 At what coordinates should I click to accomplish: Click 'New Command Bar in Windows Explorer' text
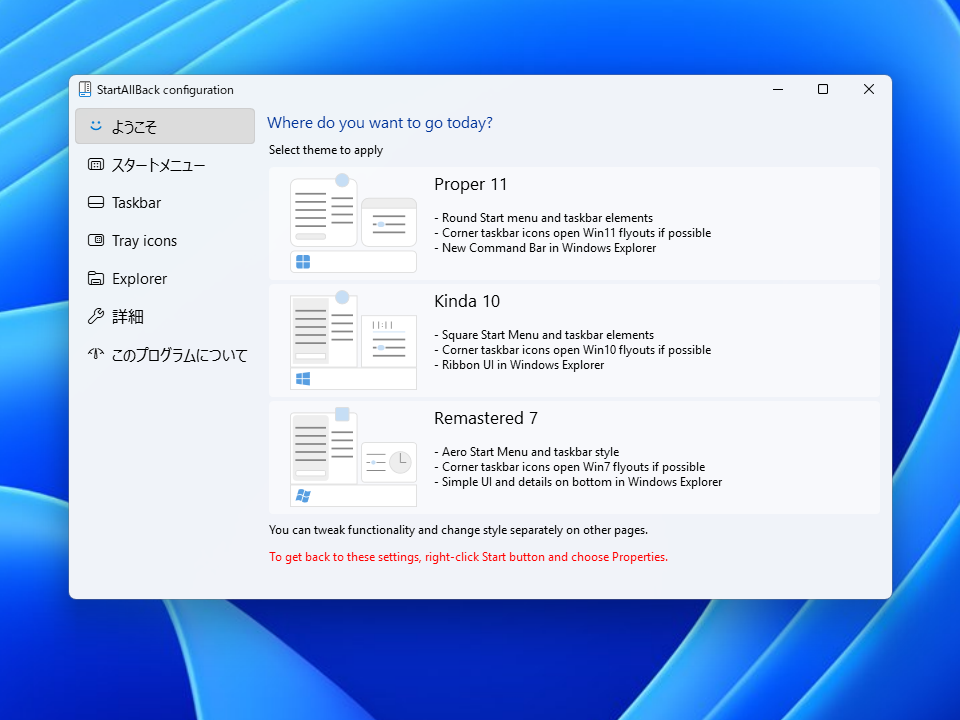pyautogui.click(x=549, y=248)
